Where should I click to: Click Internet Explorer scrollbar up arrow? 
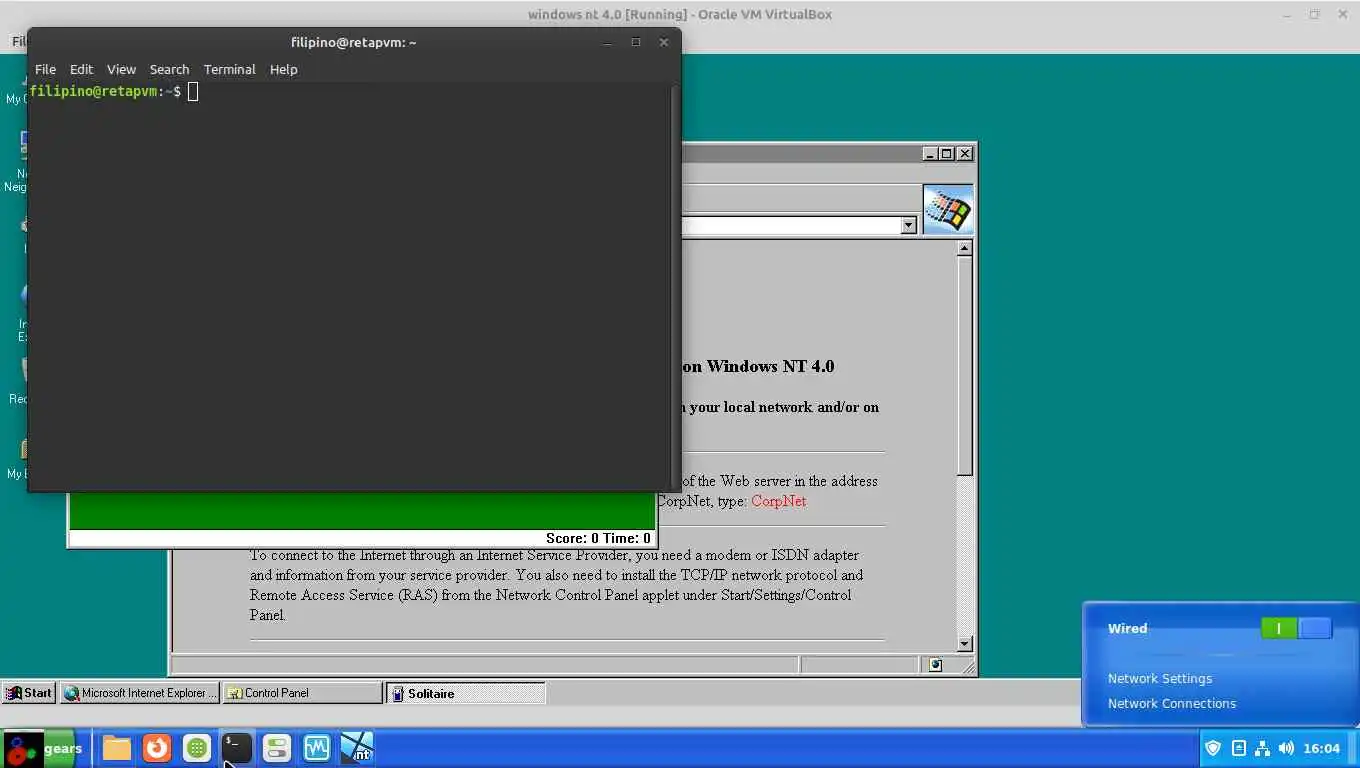point(964,248)
